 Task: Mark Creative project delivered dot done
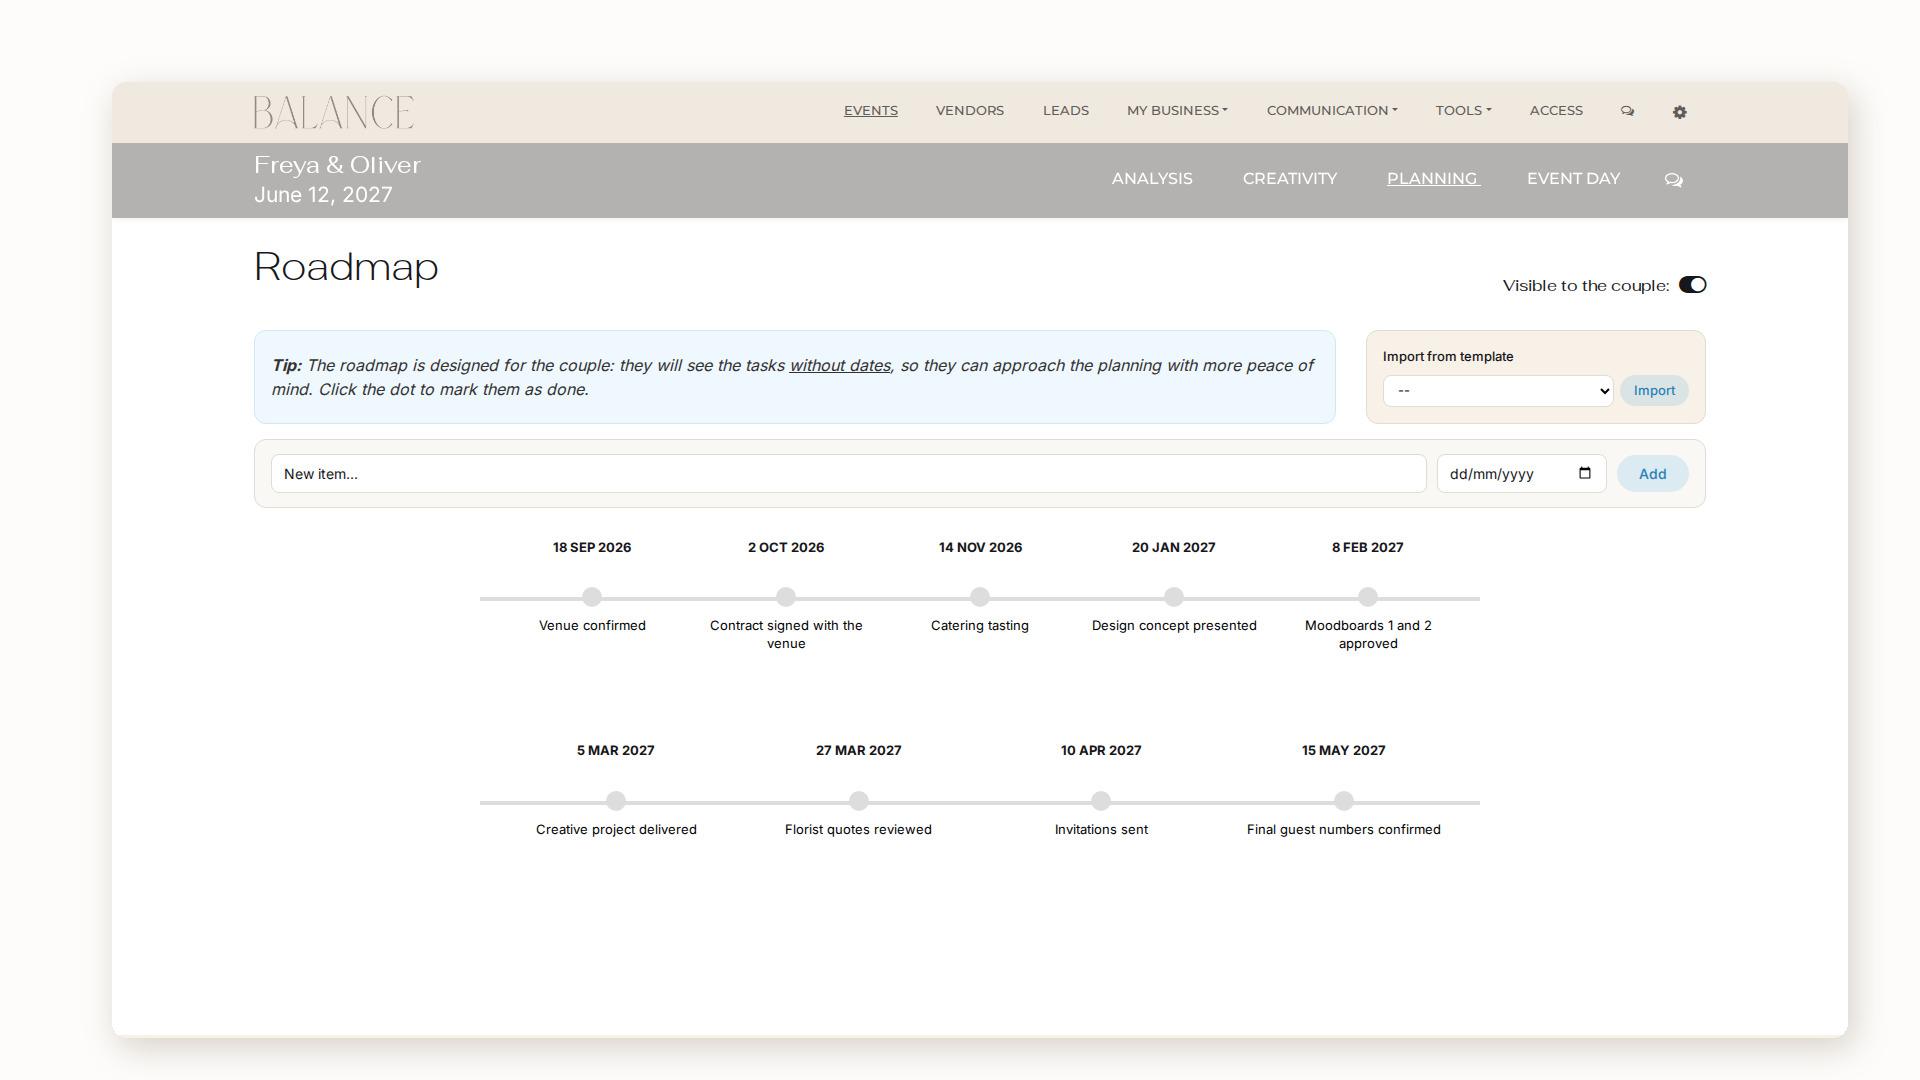[x=616, y=801]
